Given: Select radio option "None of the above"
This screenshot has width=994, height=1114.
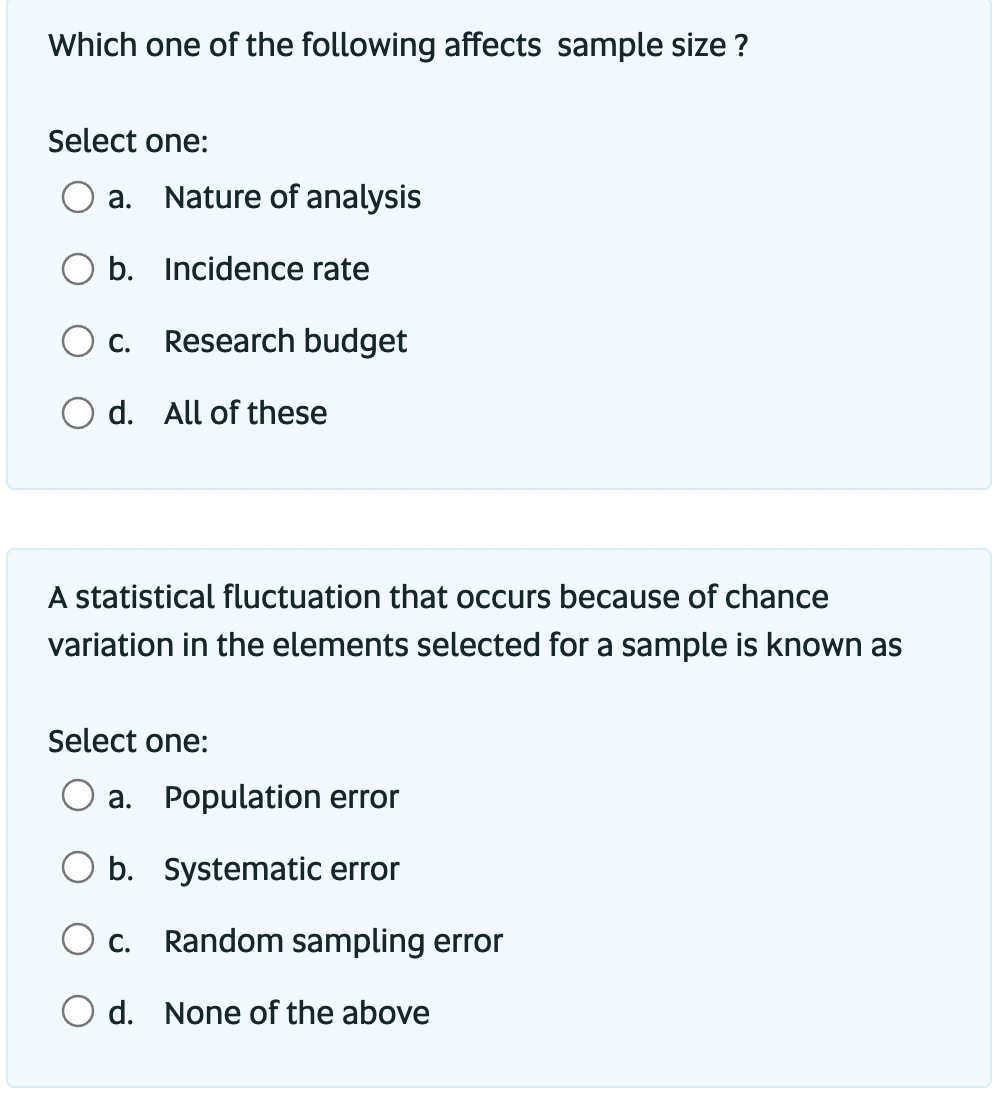Looking at the screenshot, I should [78, 1012].
